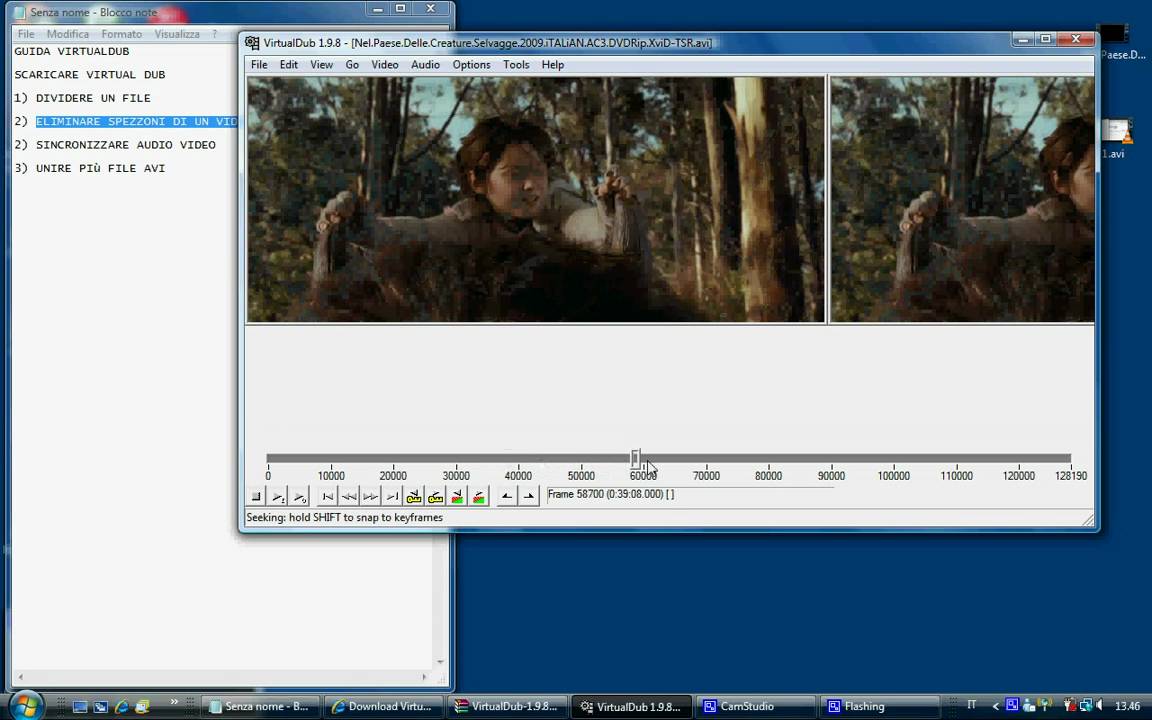The width and height of the screenshot is (1152, 720).
Task: Click the line SCARICARE VIRTUAL DUB
Action: pyautogui.click(x=90, y=75)
